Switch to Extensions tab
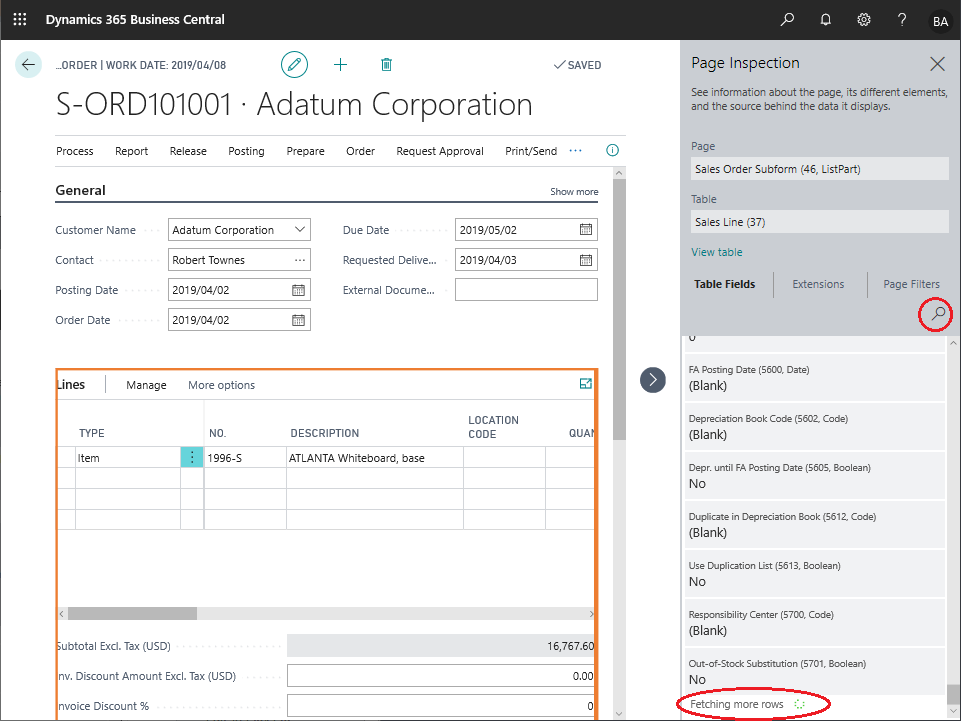The image size is (961, 721). click(x=818, y=284)
